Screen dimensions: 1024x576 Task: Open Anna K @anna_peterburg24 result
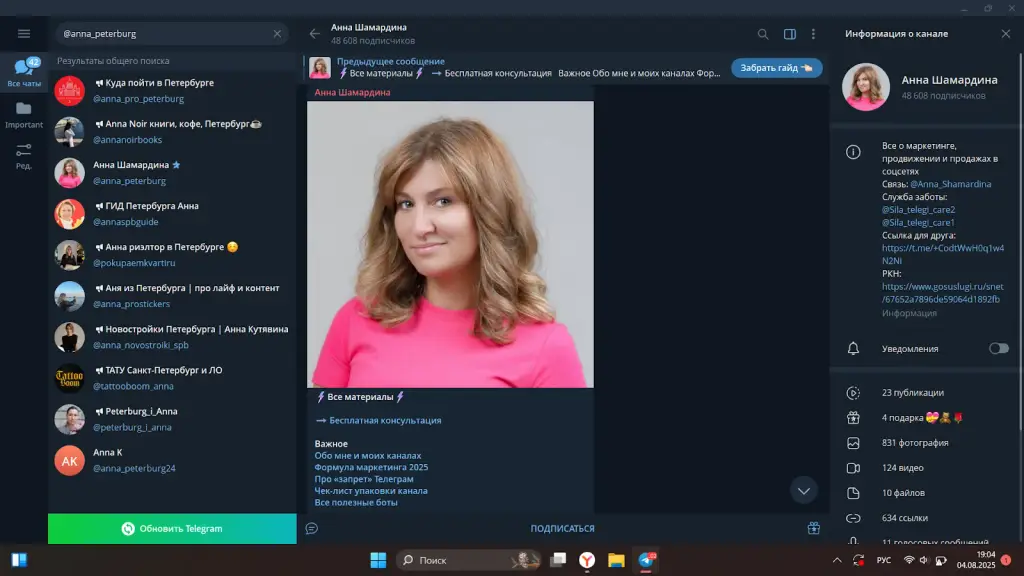pyautogui.click(x=172, y=460)
